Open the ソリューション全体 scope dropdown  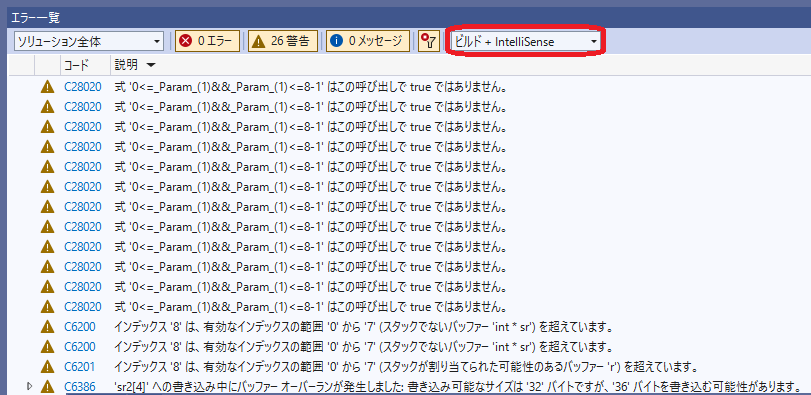[x=88, y=42]
